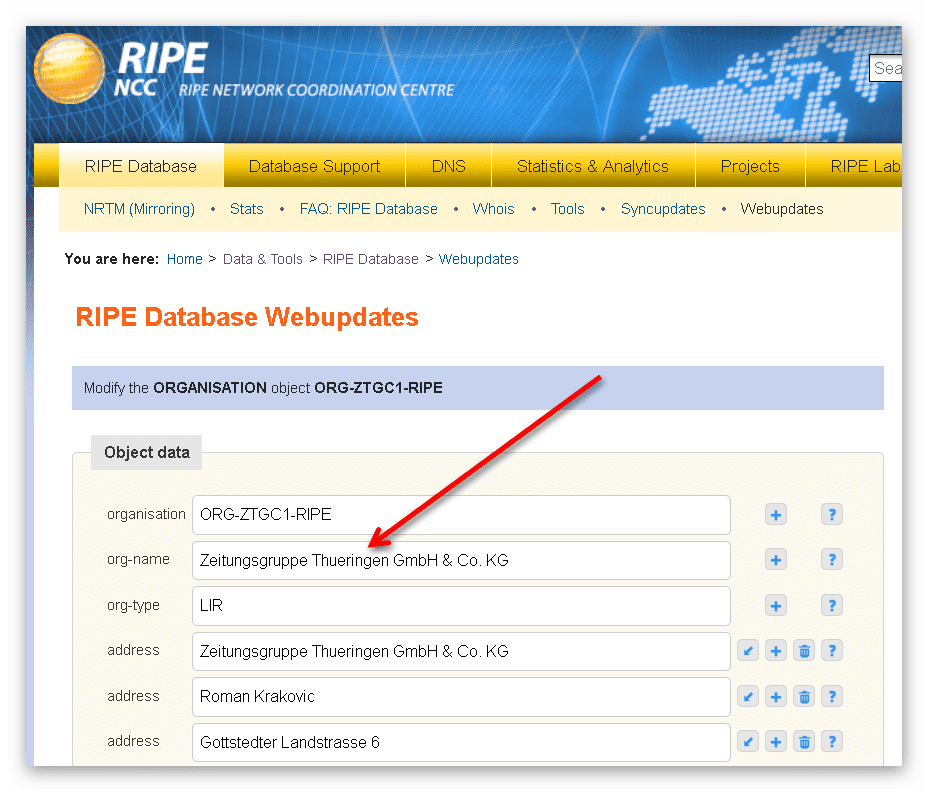Go to the Statistics & Analytics tab

point(592,166)
